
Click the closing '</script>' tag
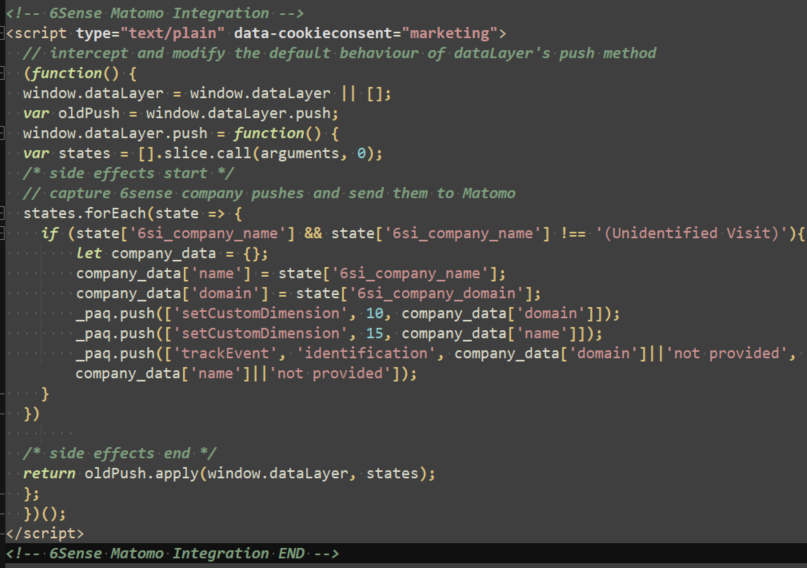45,534
